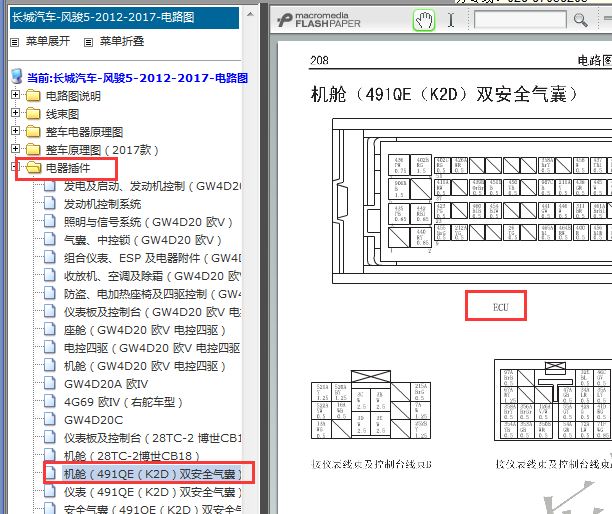Select highlighted 机舱（491QE（K2D）双安全气囊）item
The height and width of the screenshot is (514, 612).
pyautogui.click(x=153, y=474)
